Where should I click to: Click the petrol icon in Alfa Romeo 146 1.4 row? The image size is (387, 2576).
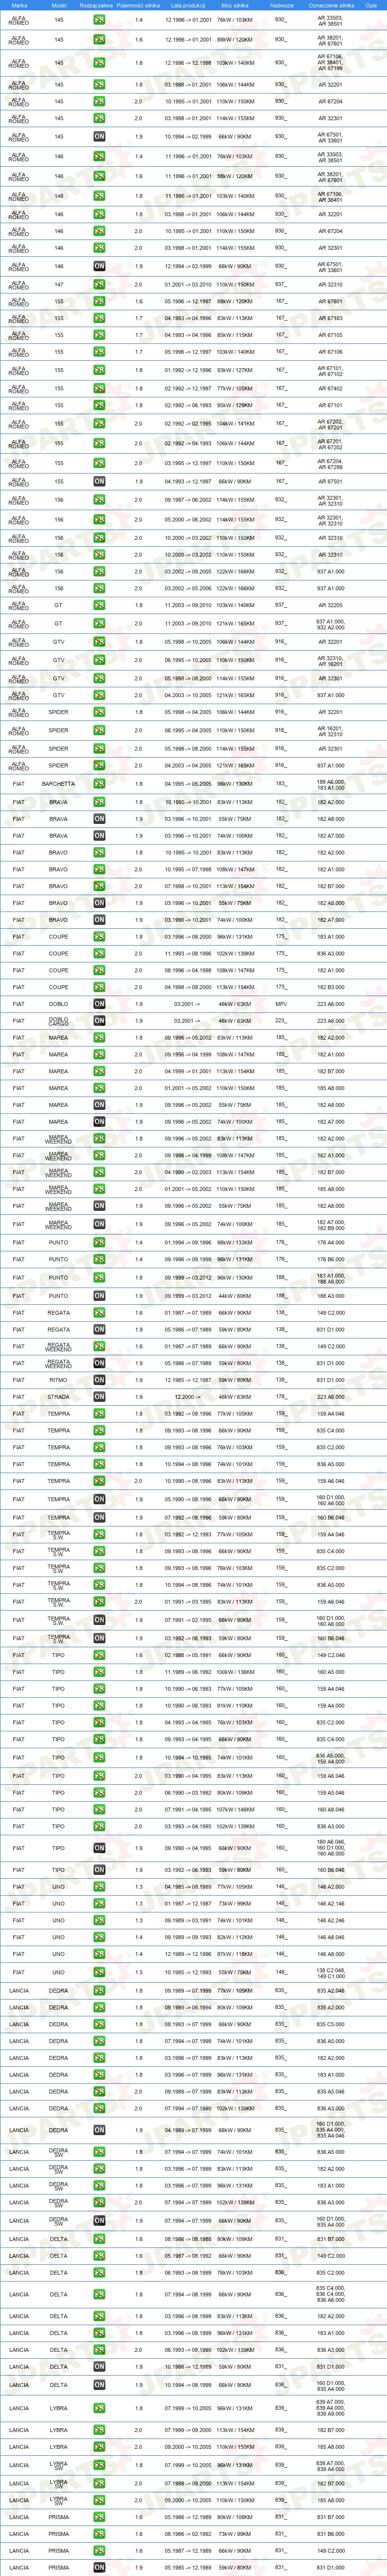point(99,156)
